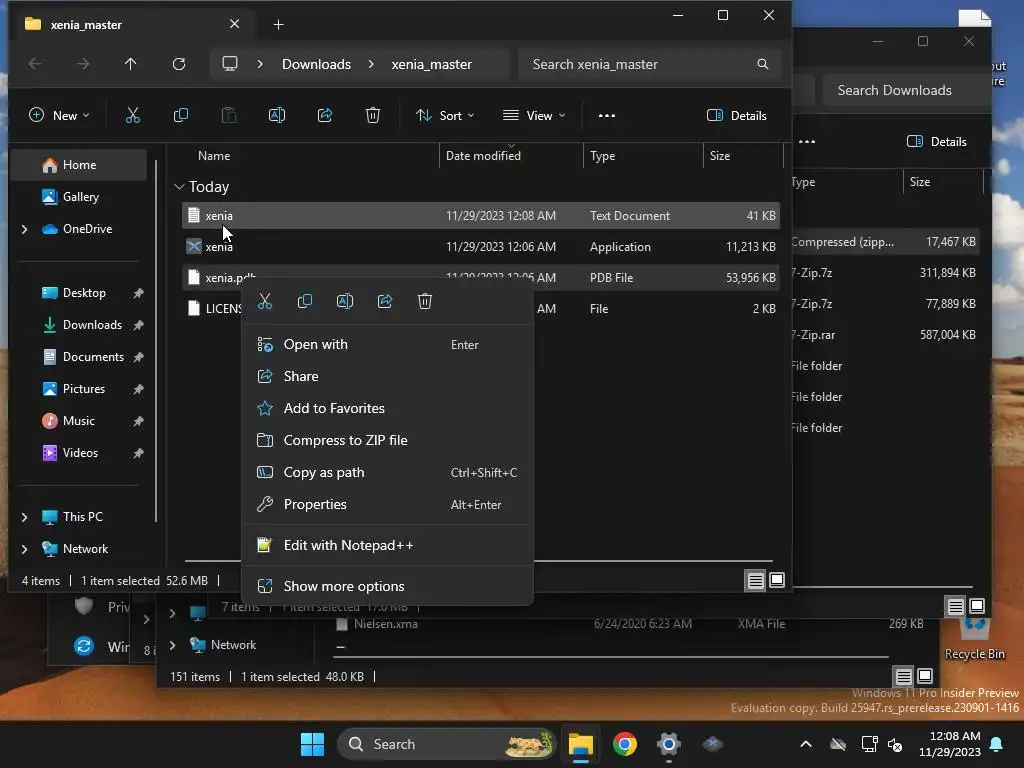This screenshot has width=1024, height=768.
Task: Click Delete trash icon in context menu
Action: 424,301
